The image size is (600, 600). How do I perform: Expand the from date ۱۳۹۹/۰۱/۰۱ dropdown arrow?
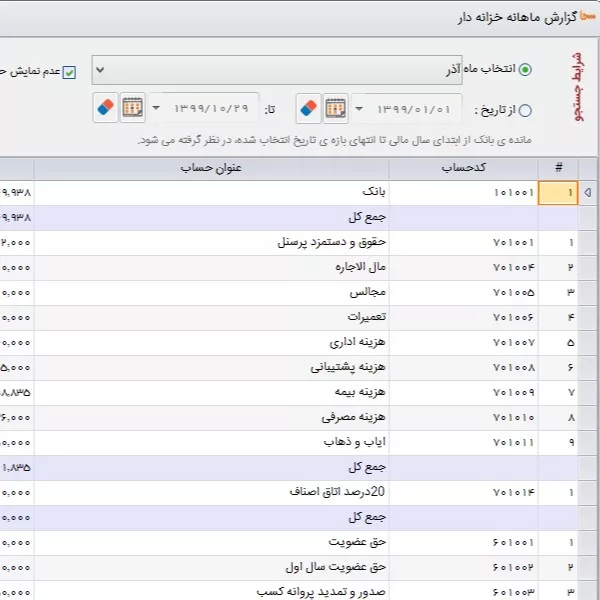[x=359, y=109]
